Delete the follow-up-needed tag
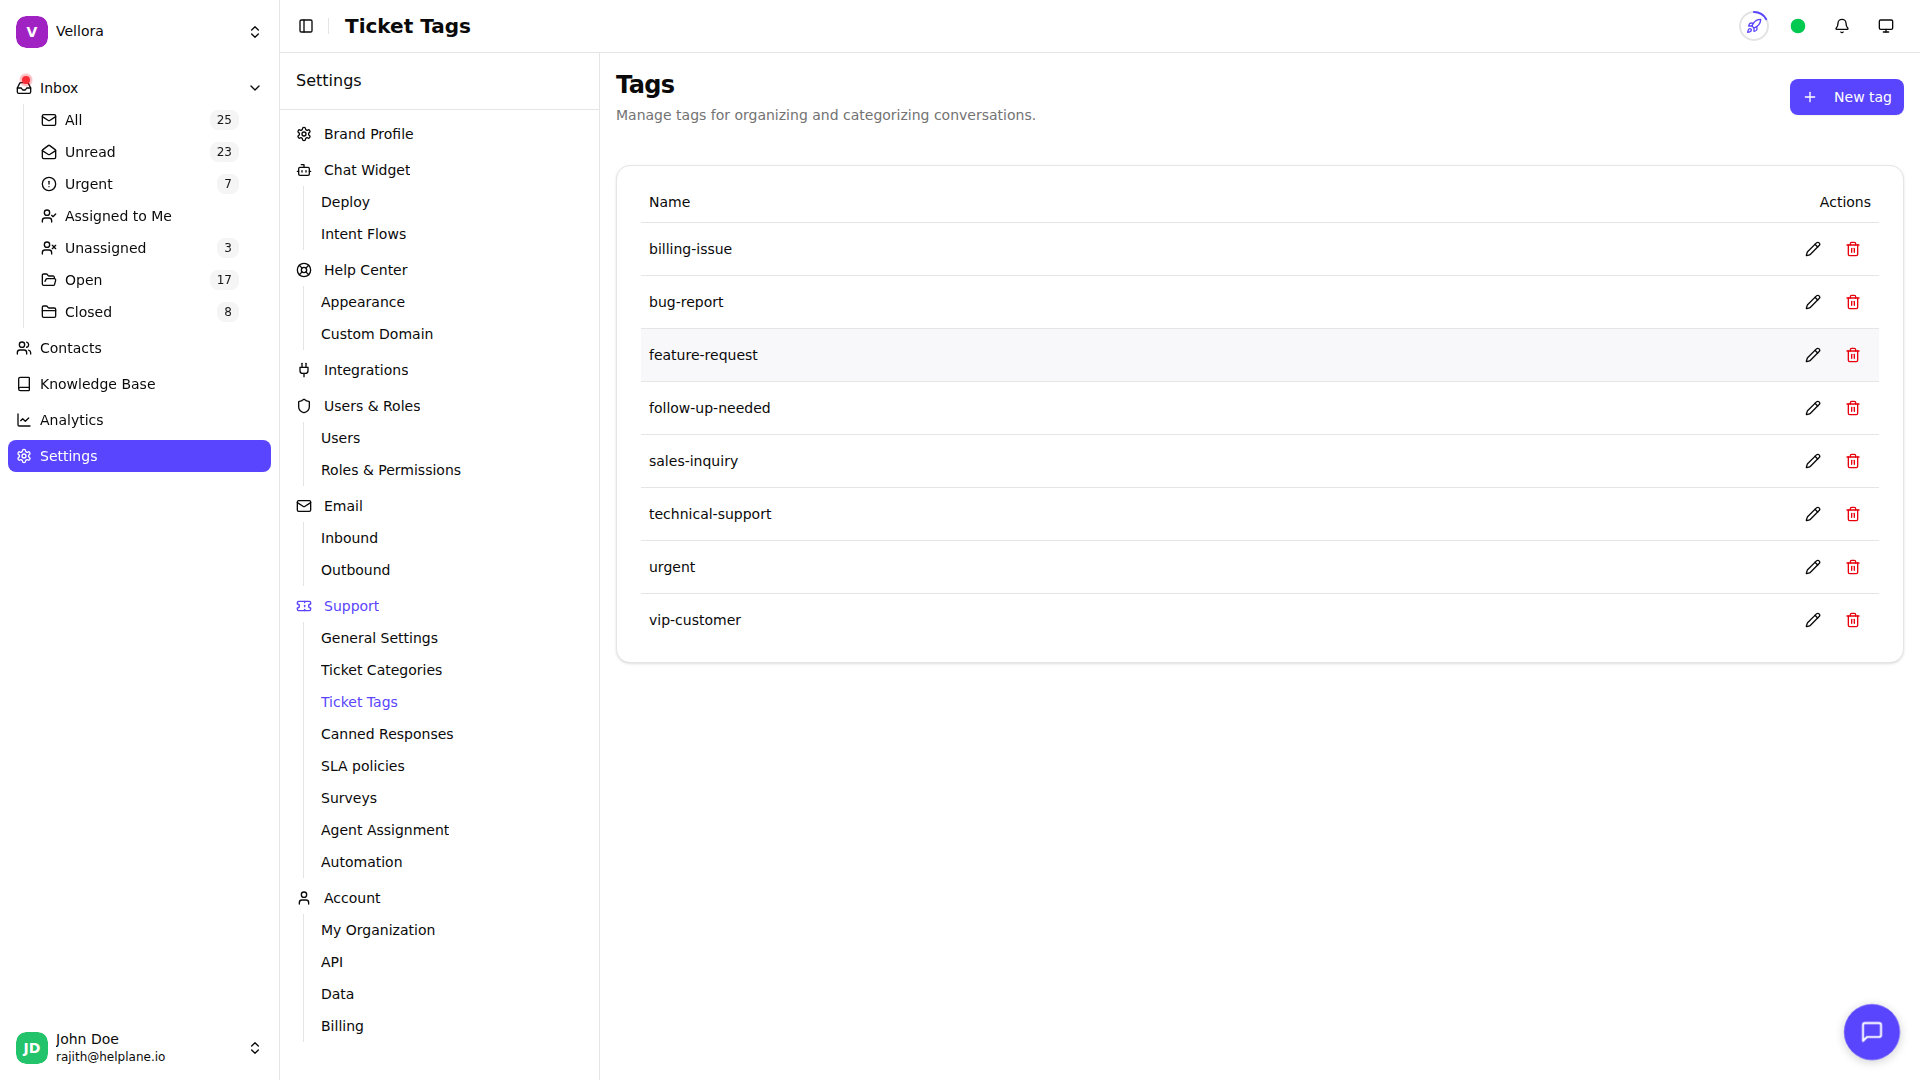This screenshot has width=1920, height=1080. tap(1853, 408)
